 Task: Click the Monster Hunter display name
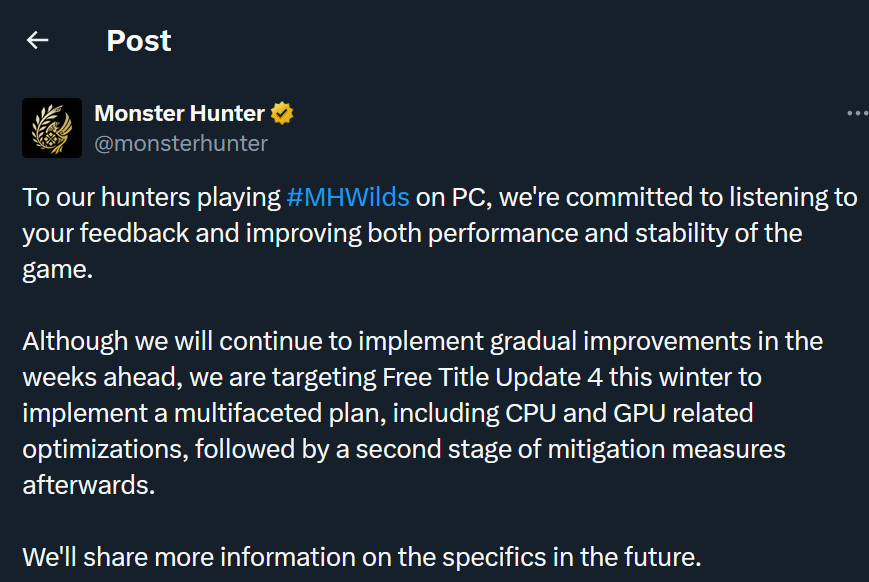tap(179, 114)
